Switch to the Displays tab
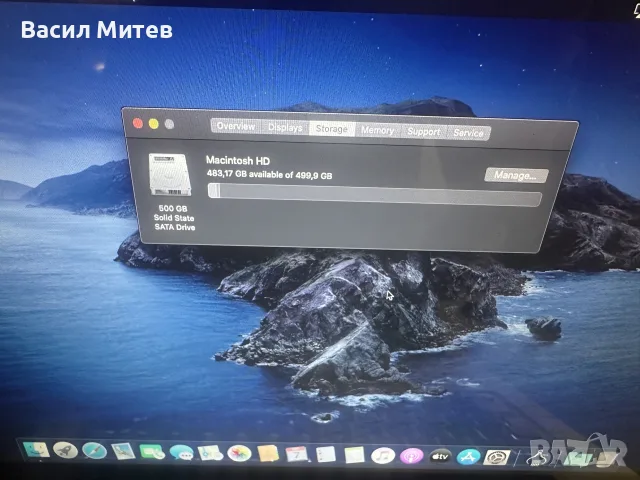This screenshot has width=640, height=480. tap(285, 128)
